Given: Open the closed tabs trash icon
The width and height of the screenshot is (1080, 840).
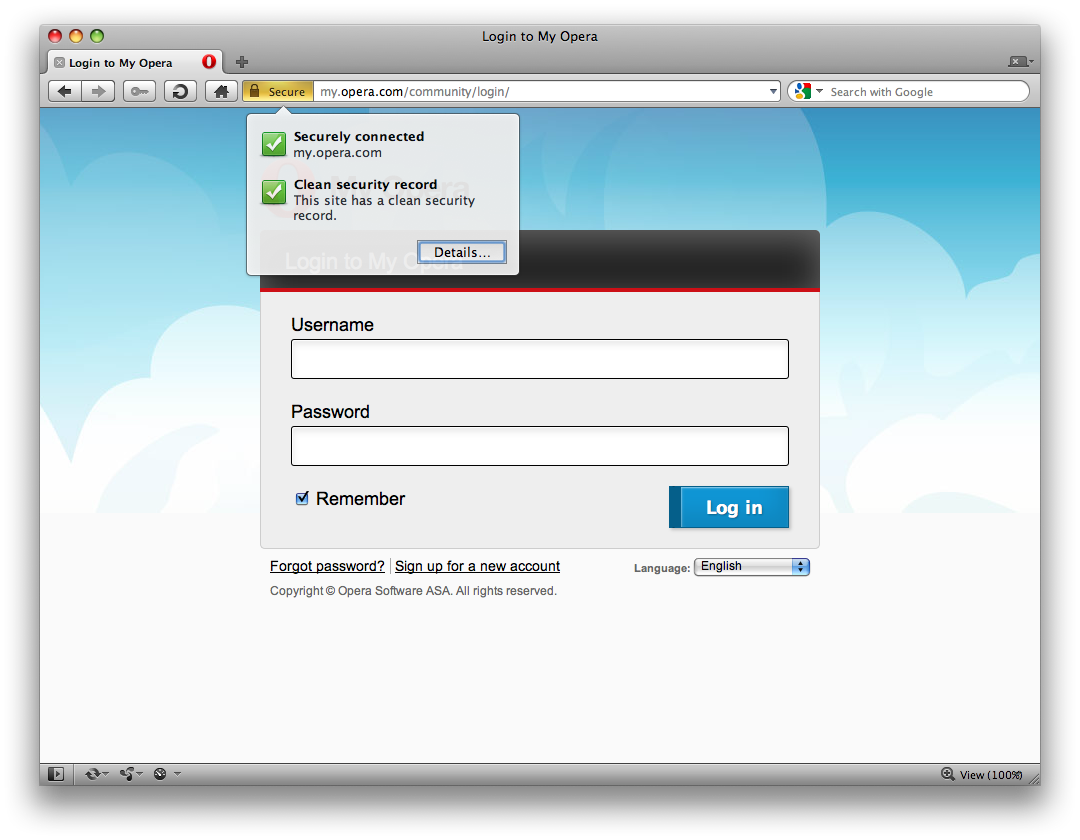Looking at the screenshot, I should 1018,62.
